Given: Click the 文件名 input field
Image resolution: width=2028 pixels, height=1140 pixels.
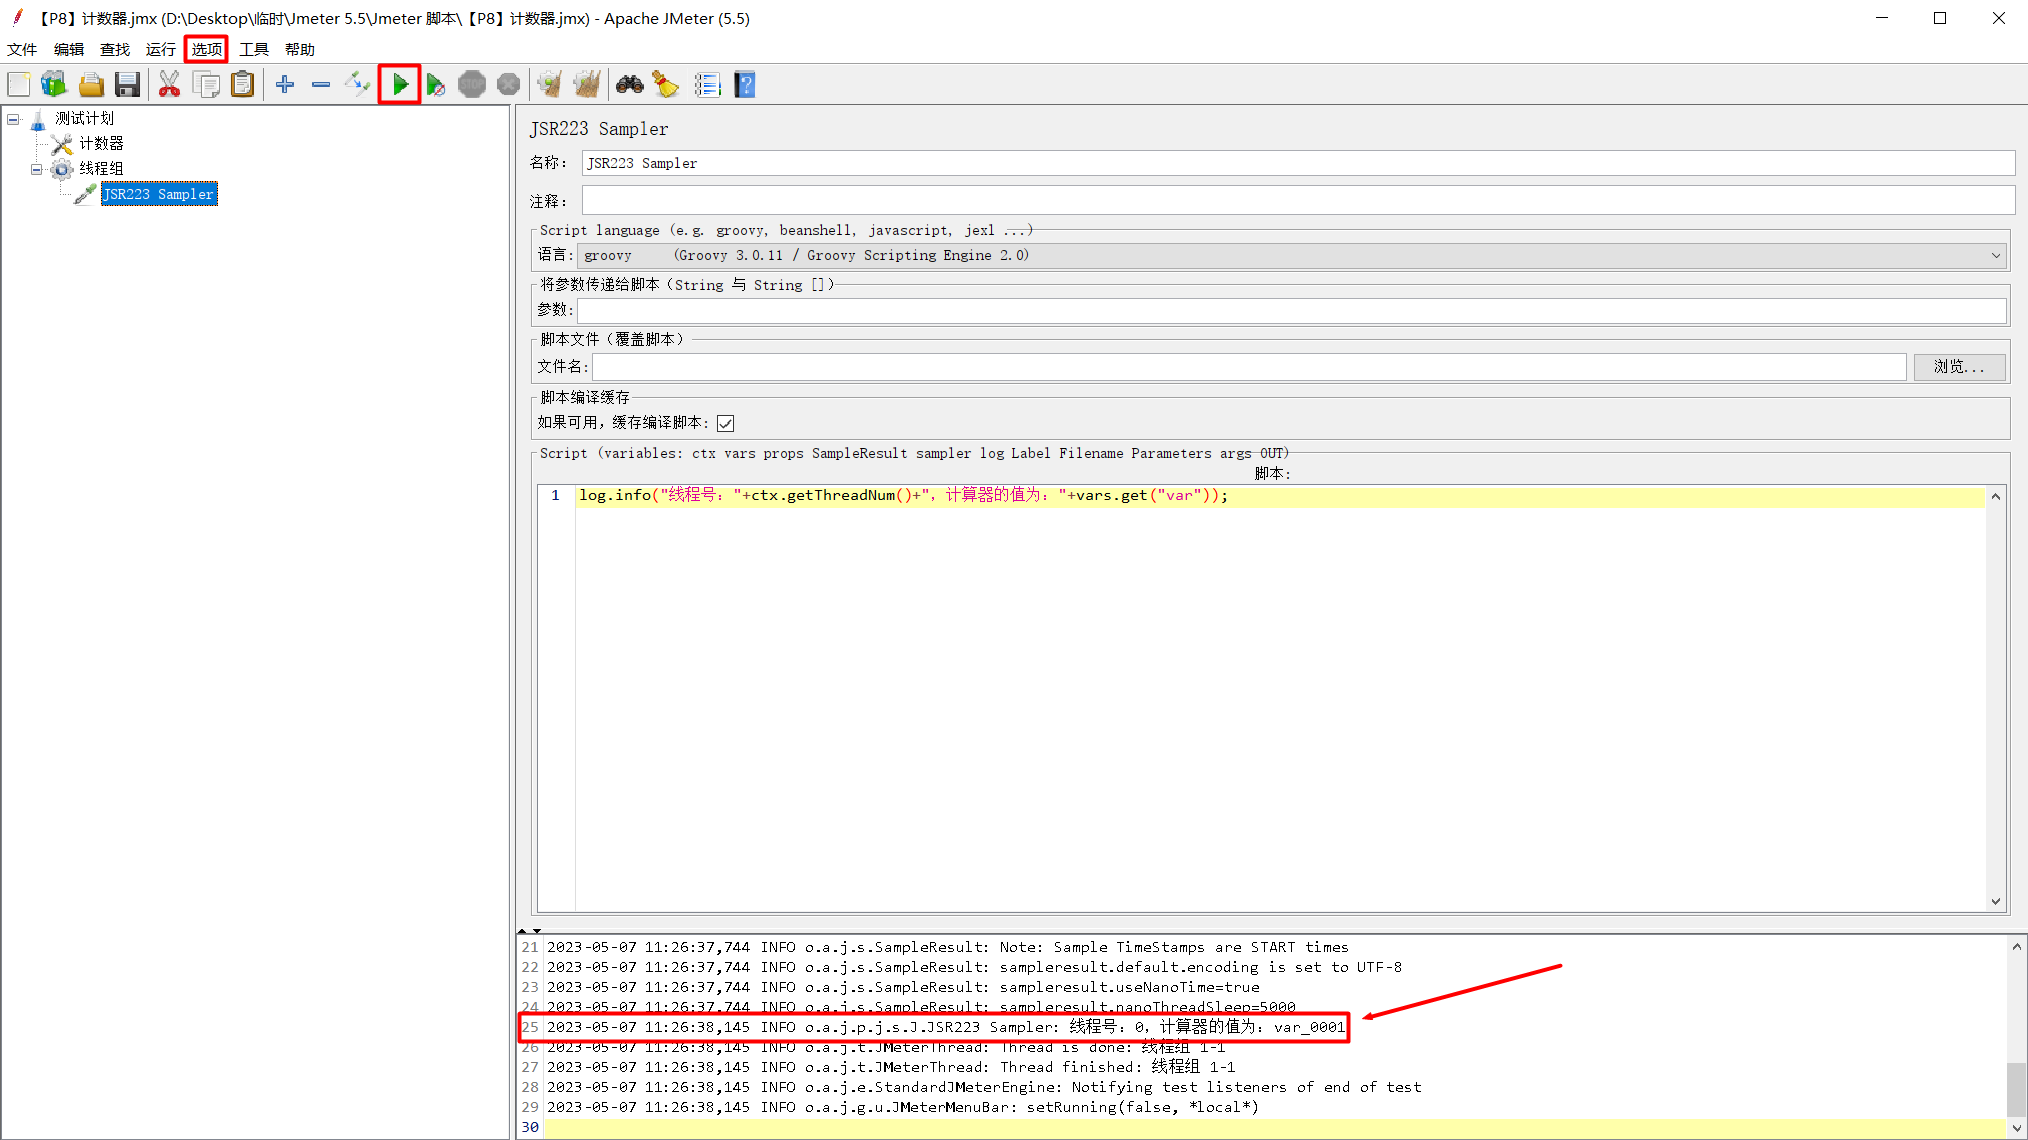Looking at the screenshot, I should 1249,367.
